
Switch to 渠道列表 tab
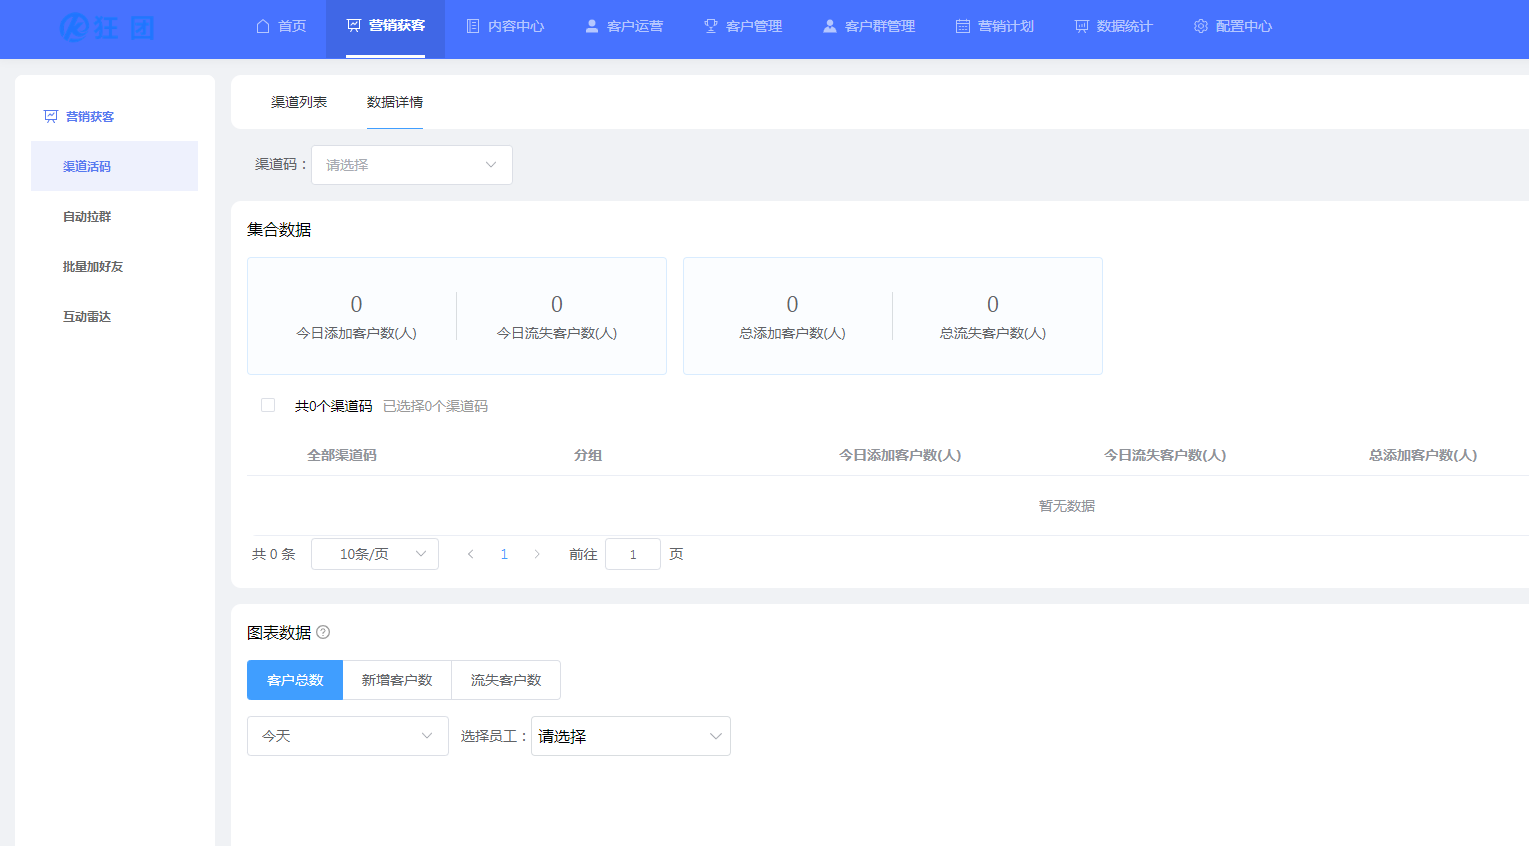pos(299,102)
